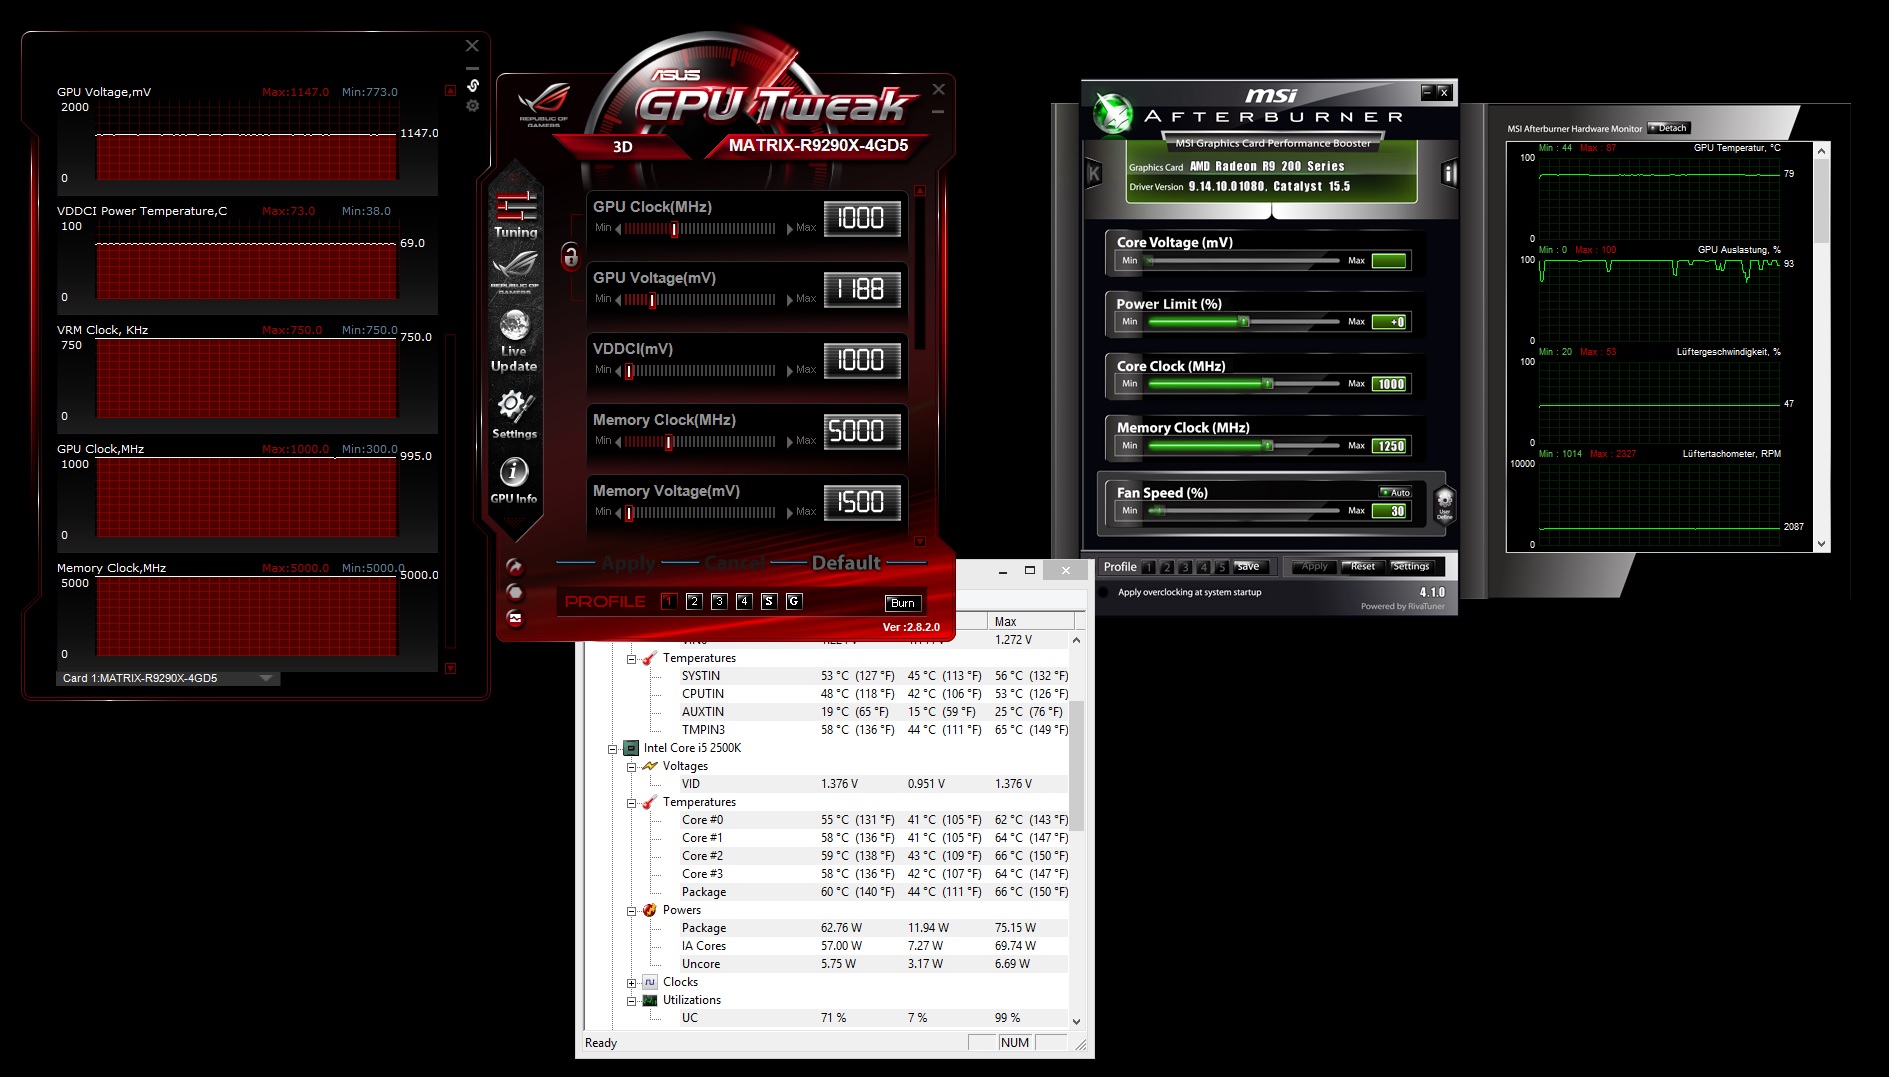
Task: Click the round arrow icon above Profile
Action: (x=514, y=566)
